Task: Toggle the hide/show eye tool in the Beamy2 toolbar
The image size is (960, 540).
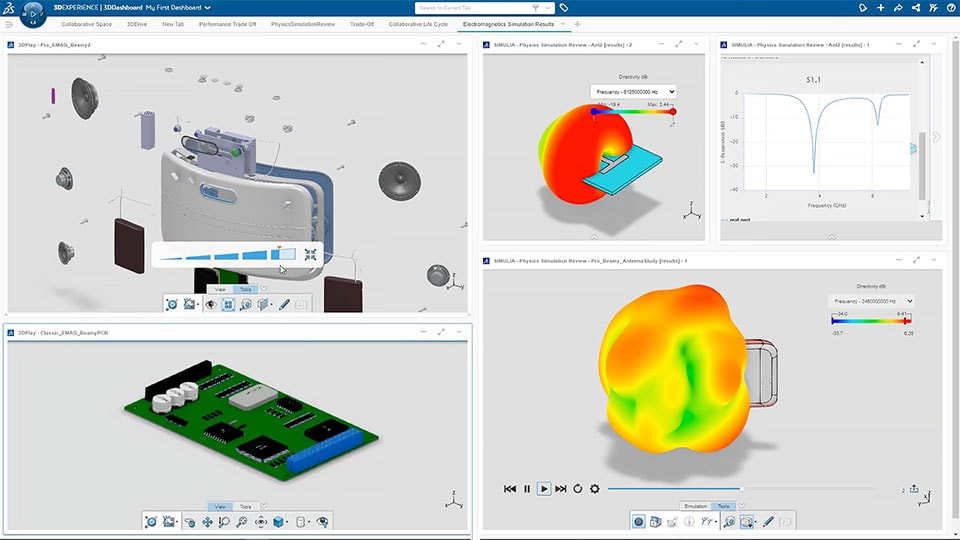Action: click(211, 304)
